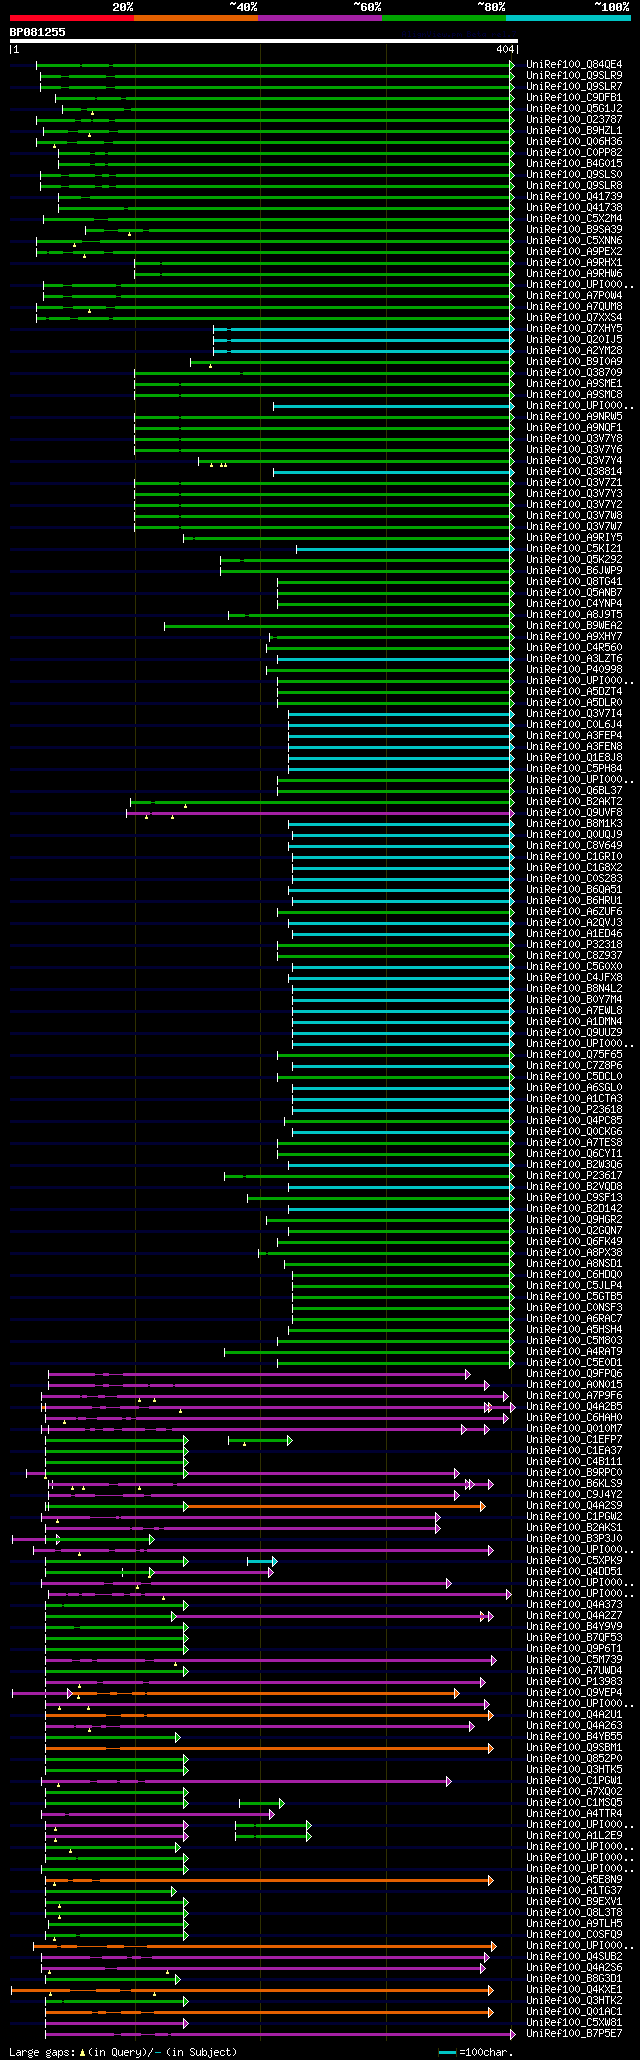Image resolution: width=640 pixels, height=2060 pixels.
Task: Click the UniRef100_B6QA51 label
Action: pos(574,890)
